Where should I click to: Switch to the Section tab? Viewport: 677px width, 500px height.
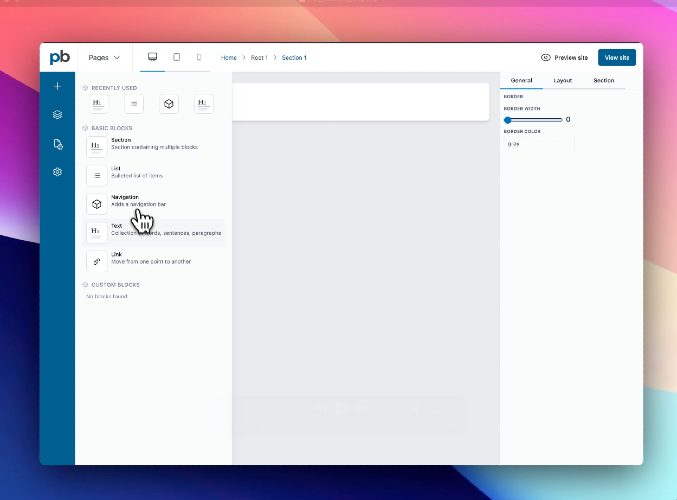(x=604, y=80)
